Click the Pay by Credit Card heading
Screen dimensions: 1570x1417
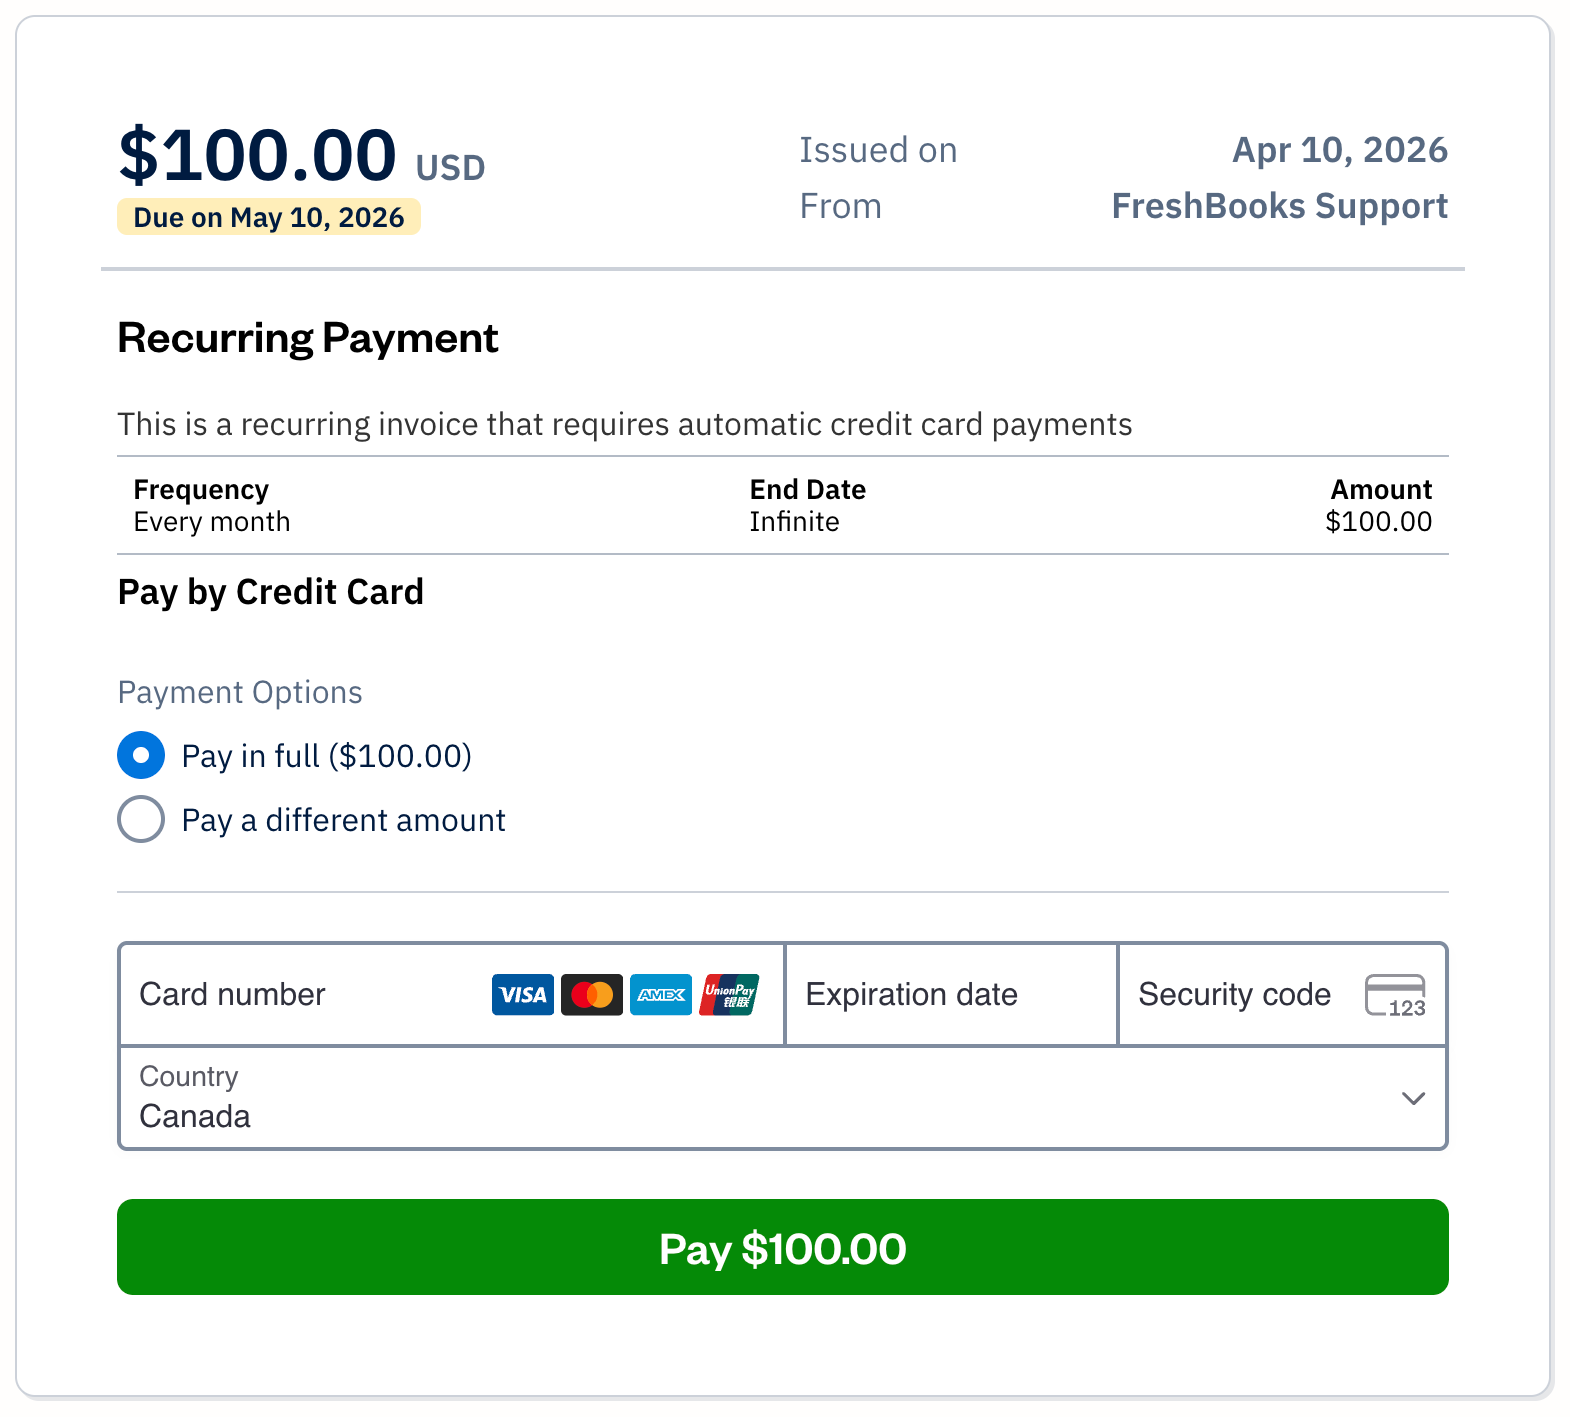[270, 591]
